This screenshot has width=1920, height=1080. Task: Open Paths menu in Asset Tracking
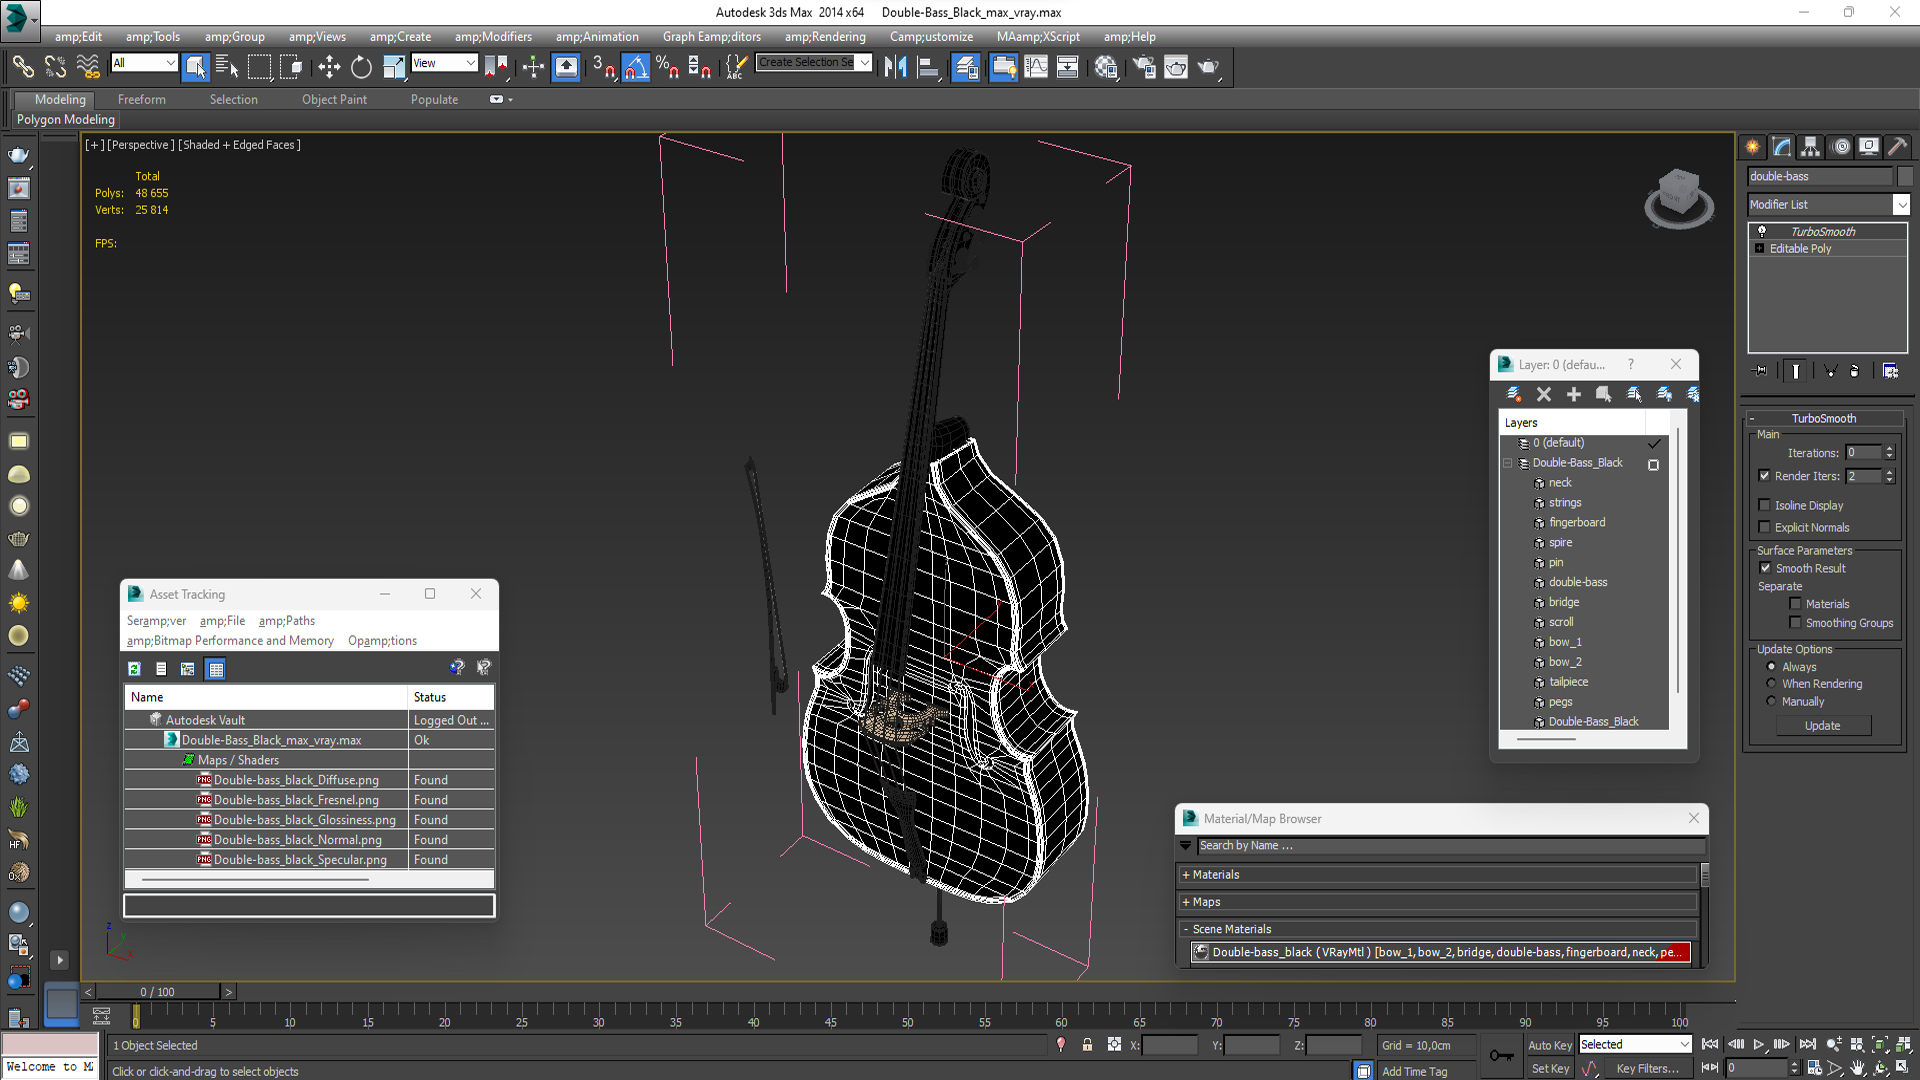click(x=286, y=620)
